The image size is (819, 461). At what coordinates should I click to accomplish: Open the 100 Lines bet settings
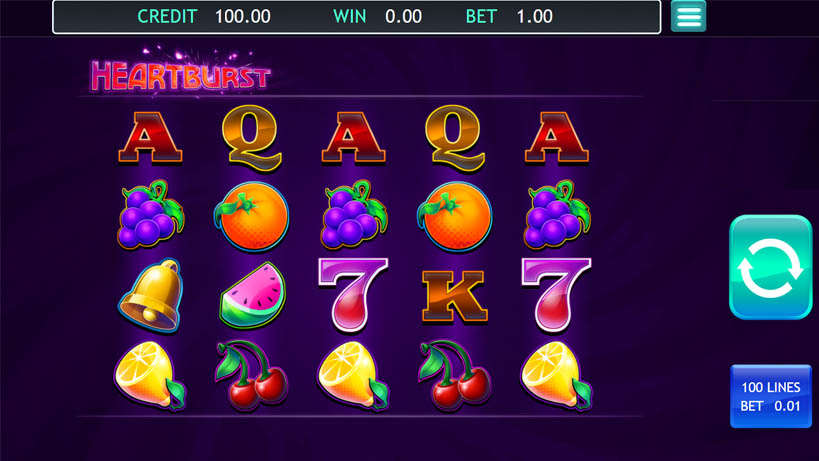771,396
